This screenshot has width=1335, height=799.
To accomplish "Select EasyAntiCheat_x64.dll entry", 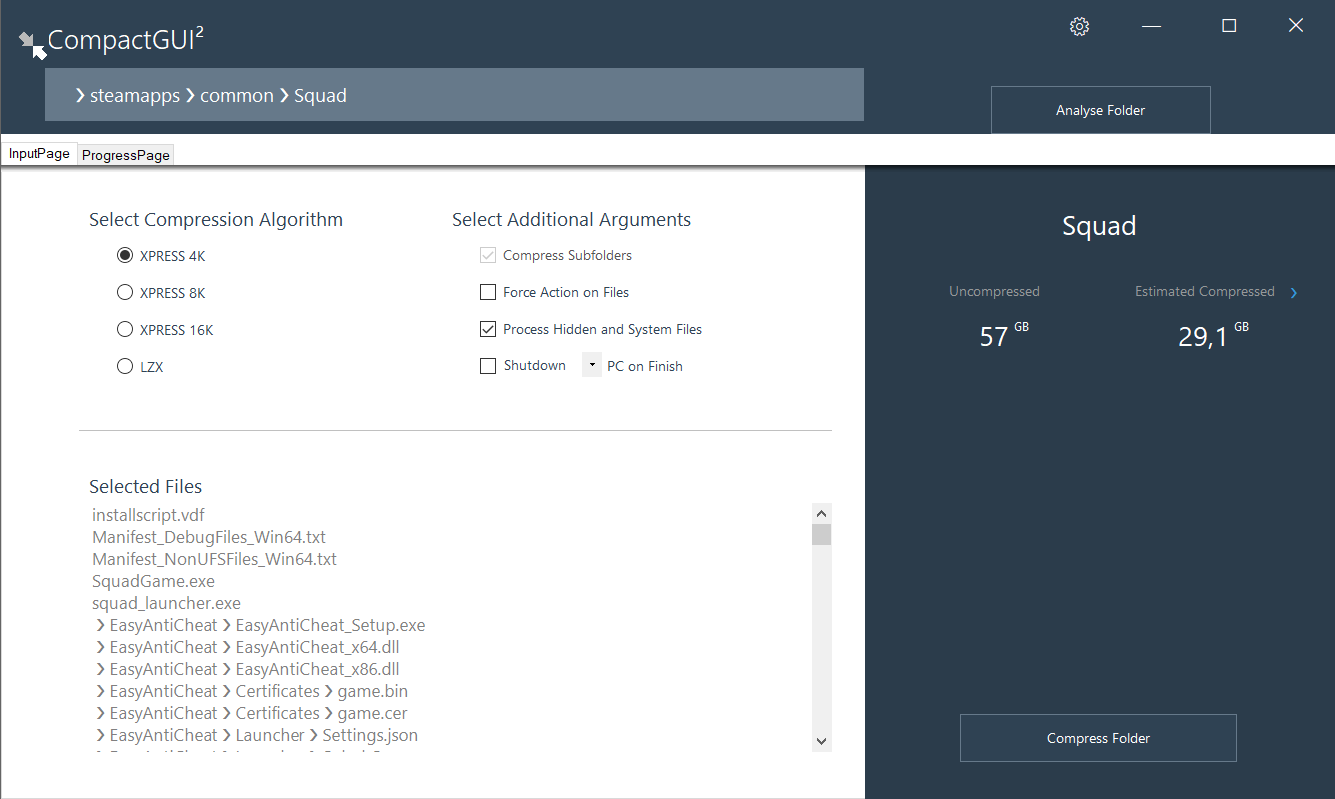I will tap(247, 647).
